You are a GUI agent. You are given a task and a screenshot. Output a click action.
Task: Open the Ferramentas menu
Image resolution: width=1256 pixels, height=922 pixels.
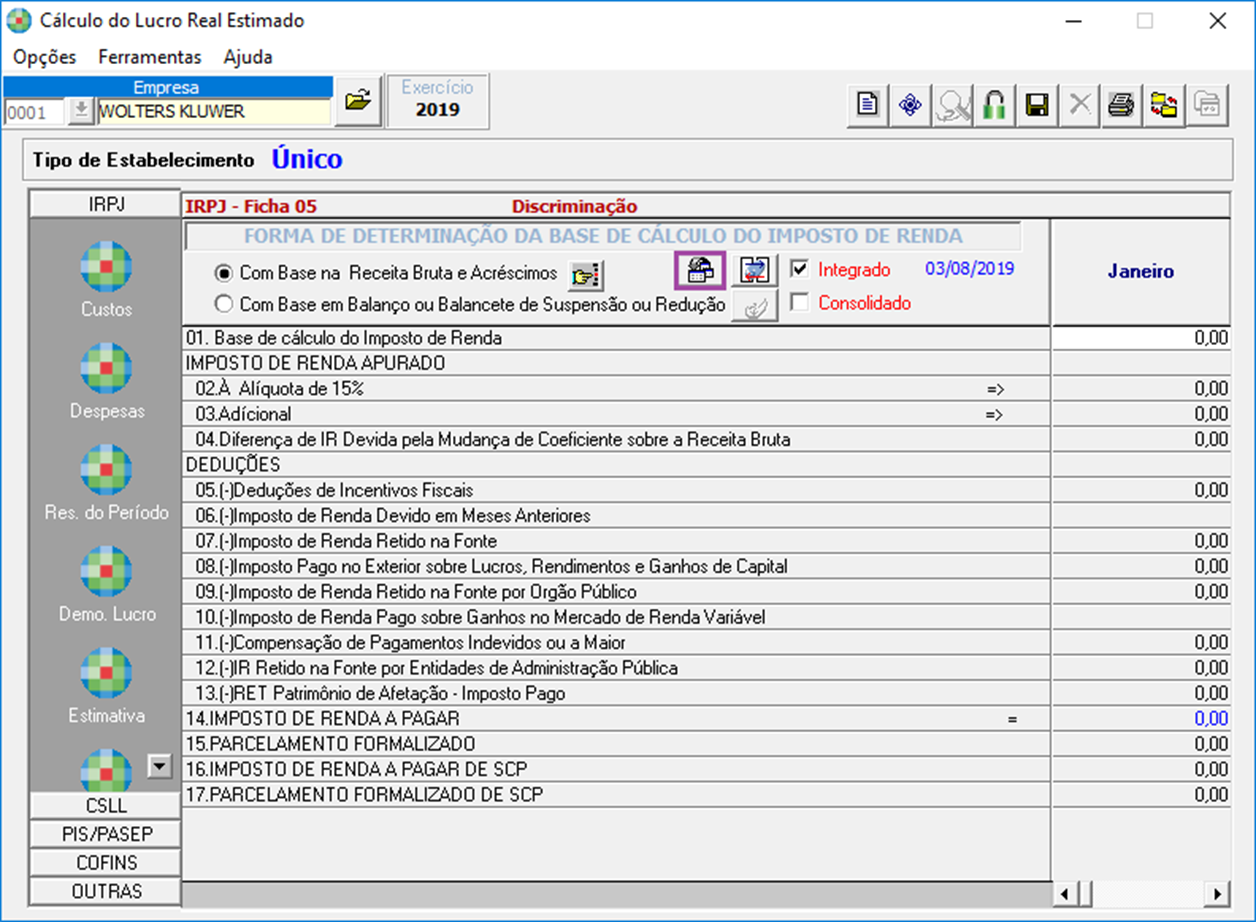(149, 57)
